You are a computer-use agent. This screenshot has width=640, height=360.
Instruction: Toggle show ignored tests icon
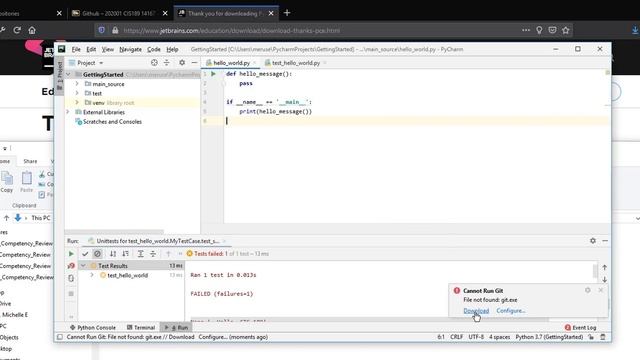point(97,254)
